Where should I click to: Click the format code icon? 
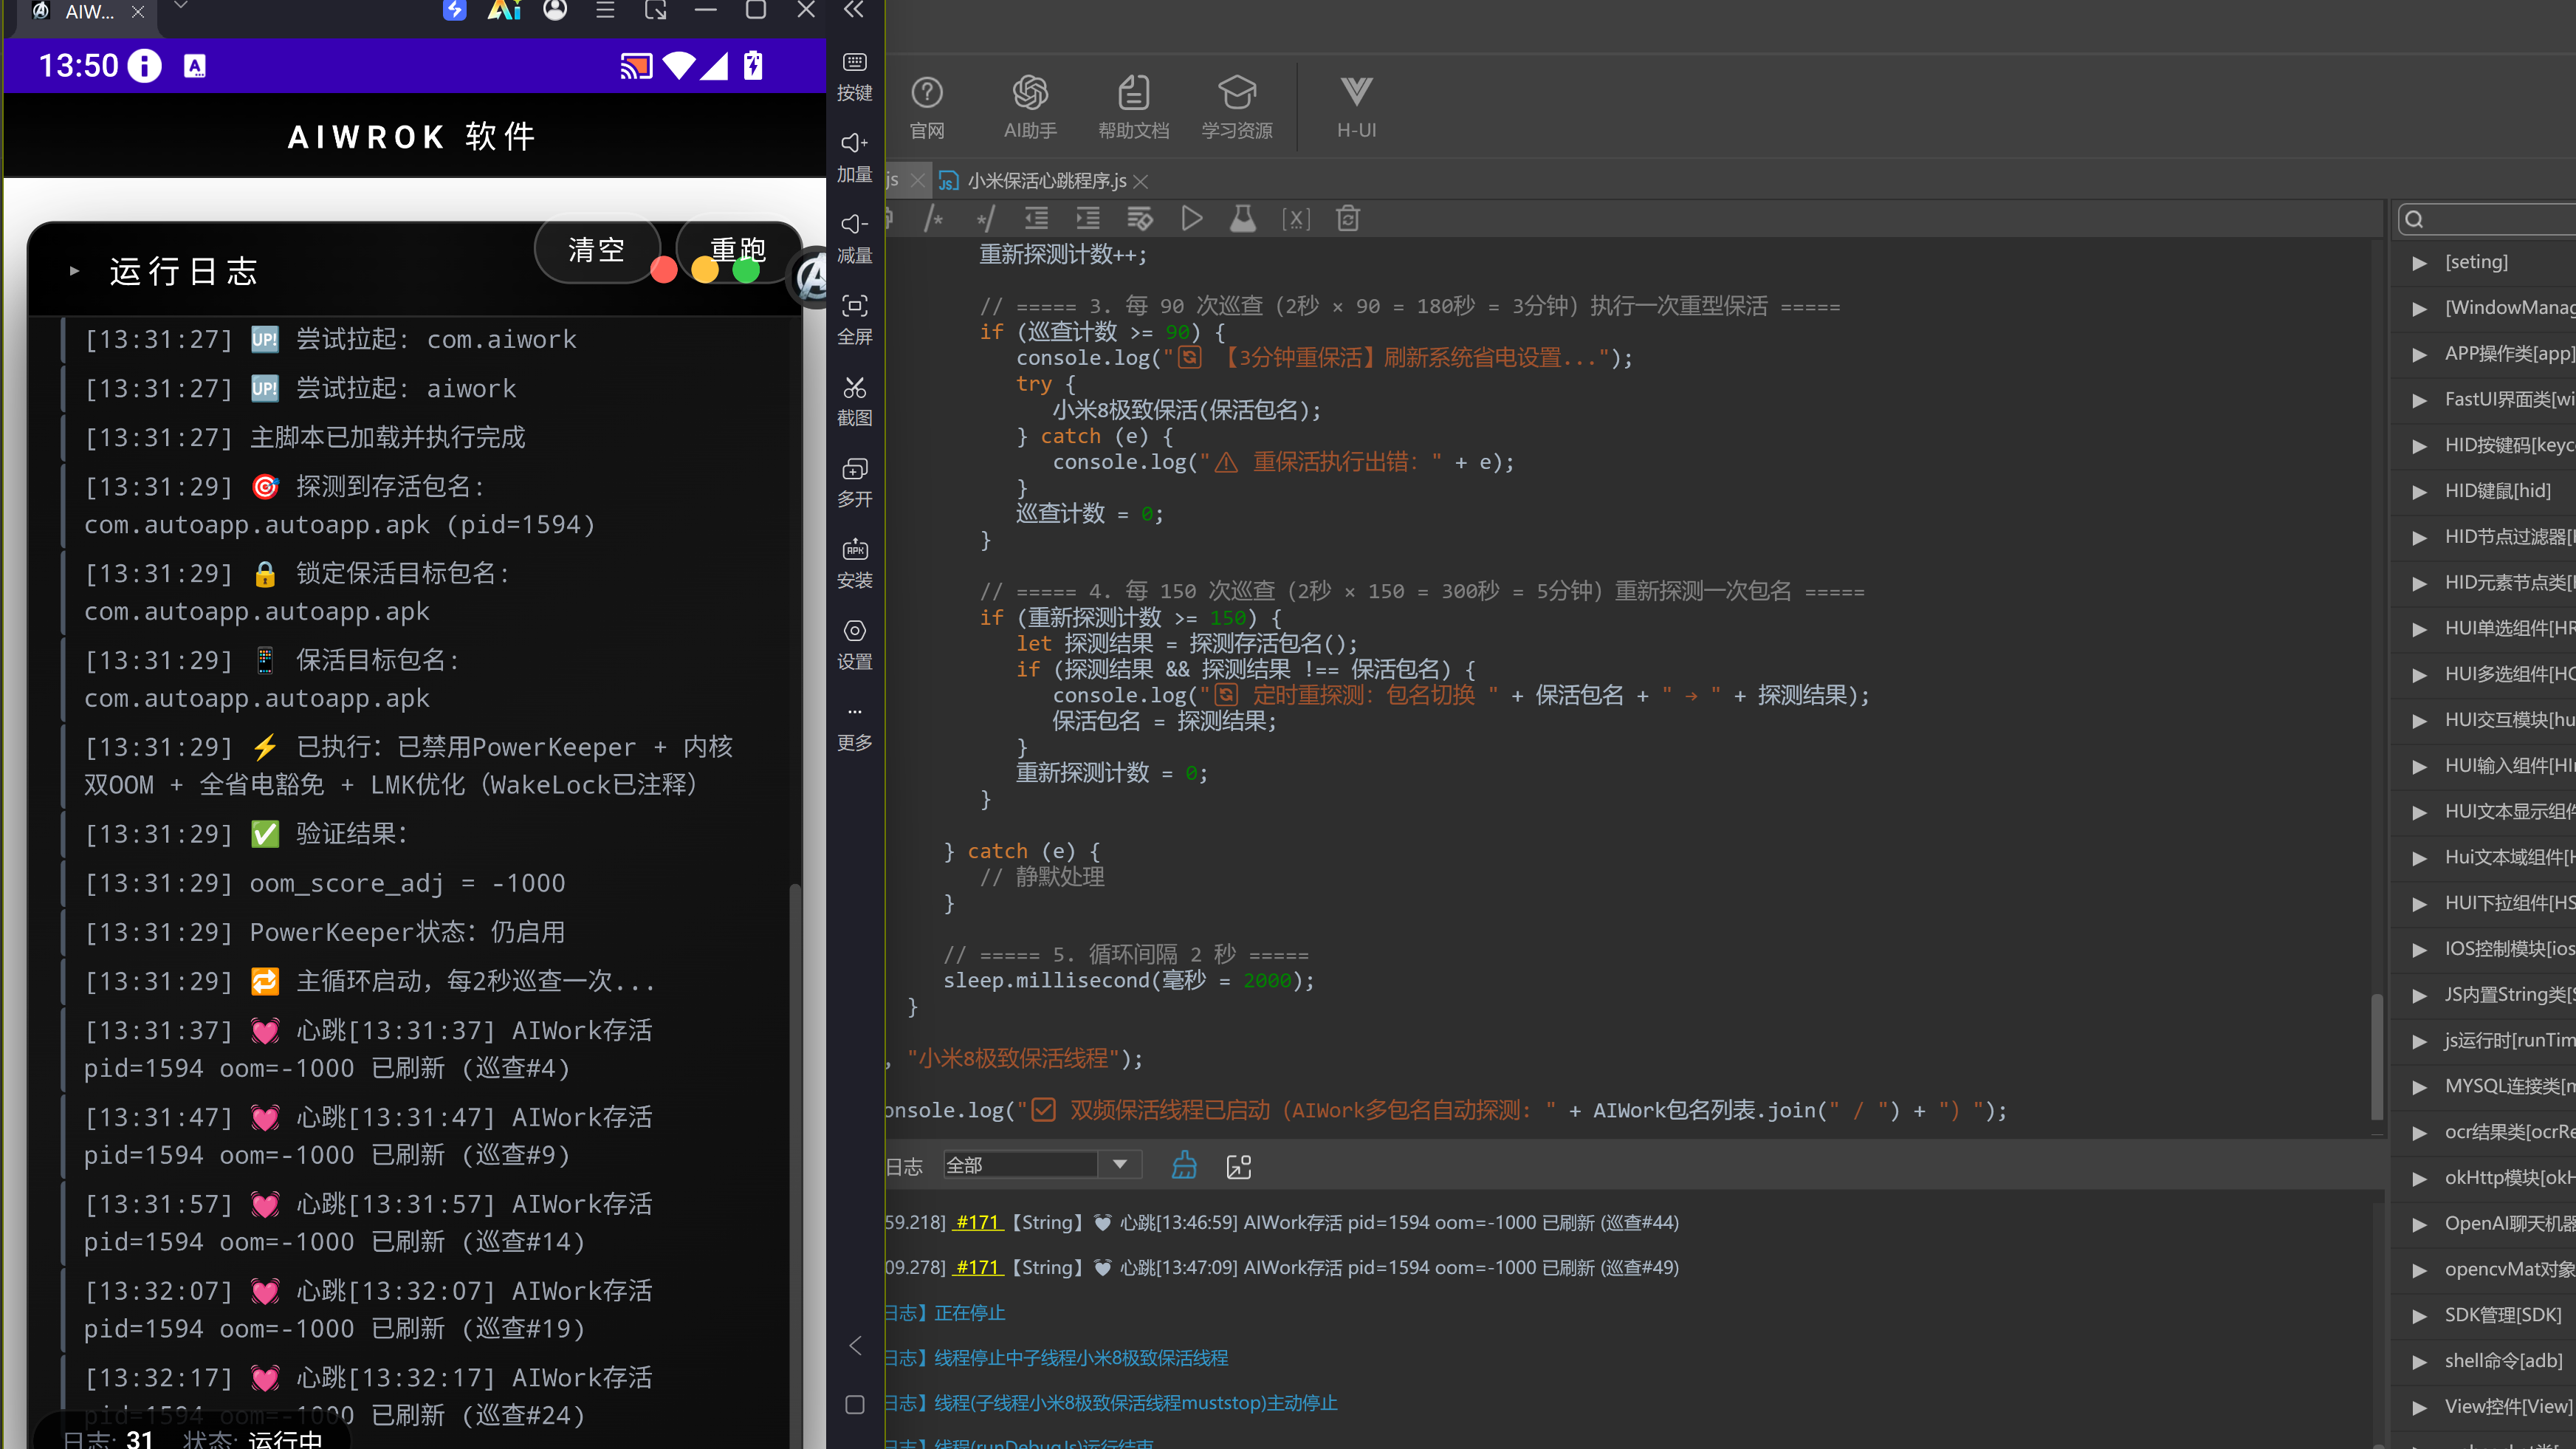(x=1140, y=219)
